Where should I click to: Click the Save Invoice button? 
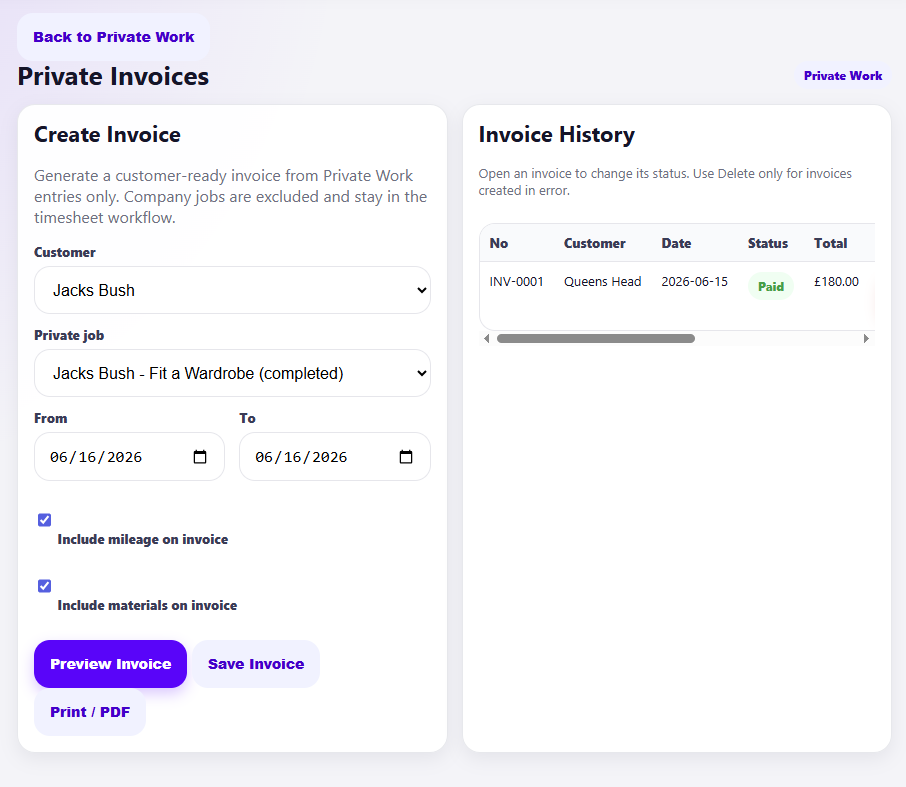coord(256,664)
